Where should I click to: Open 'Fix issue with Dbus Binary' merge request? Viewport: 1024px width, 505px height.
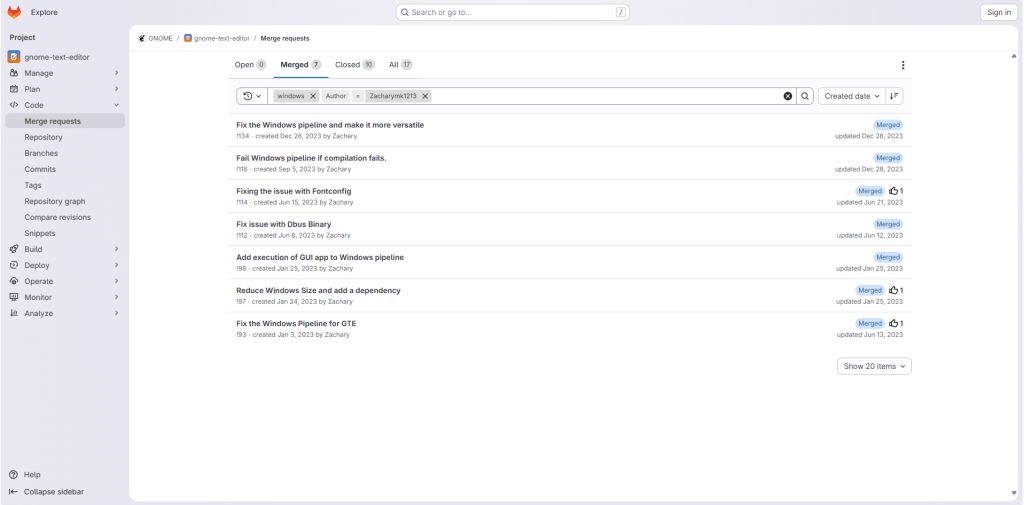pos(283,224)
